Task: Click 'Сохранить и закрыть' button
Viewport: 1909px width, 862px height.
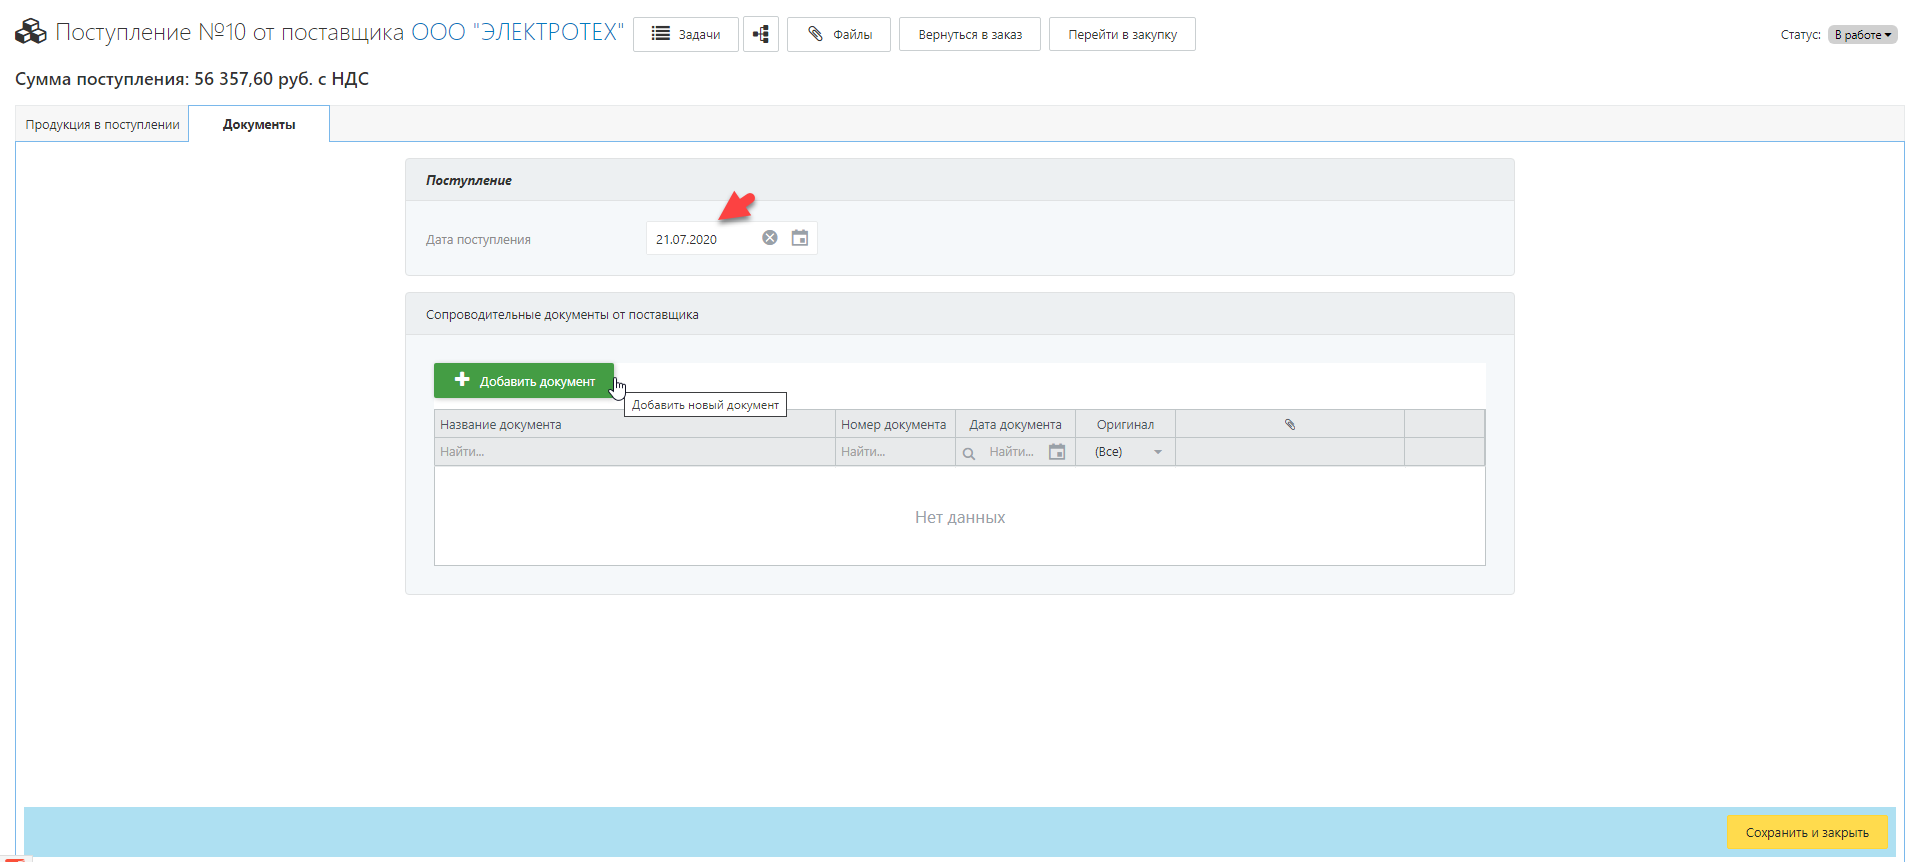Action: [1806, 832]
